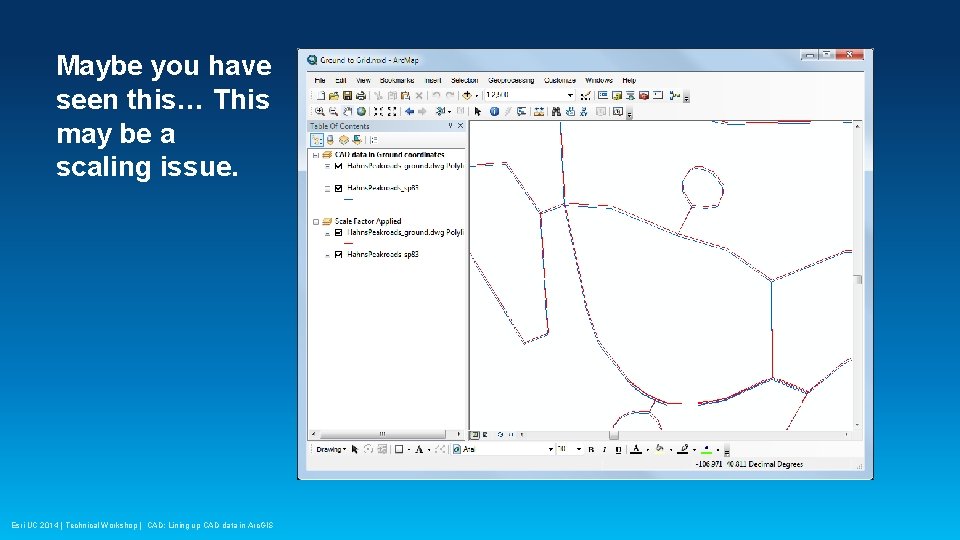Open the File menu
The width and height of the screenshot is (960, 540).
click(x=320, y=80)
